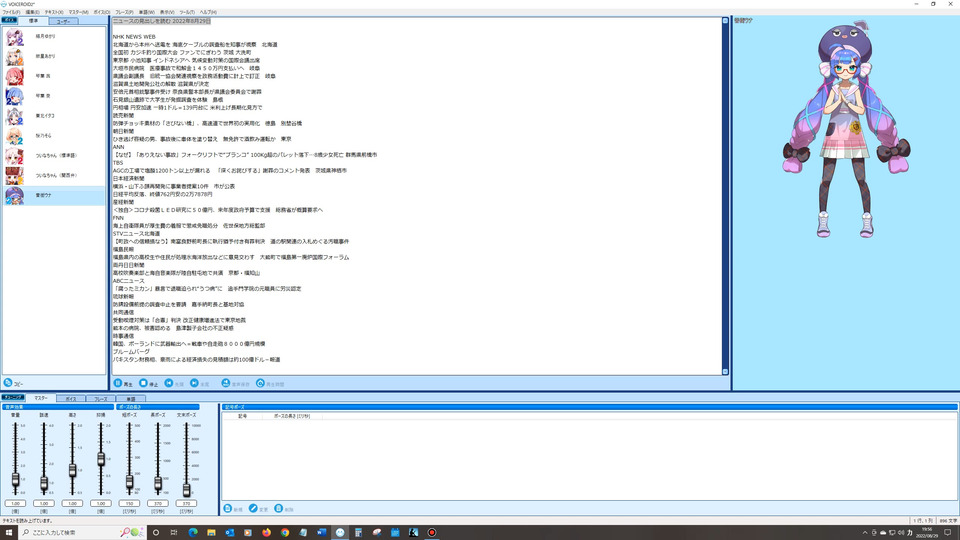Viewport: 960px width, 540px height.
Task: Open the テキスト(X) menu
Action: coord(54,12)
